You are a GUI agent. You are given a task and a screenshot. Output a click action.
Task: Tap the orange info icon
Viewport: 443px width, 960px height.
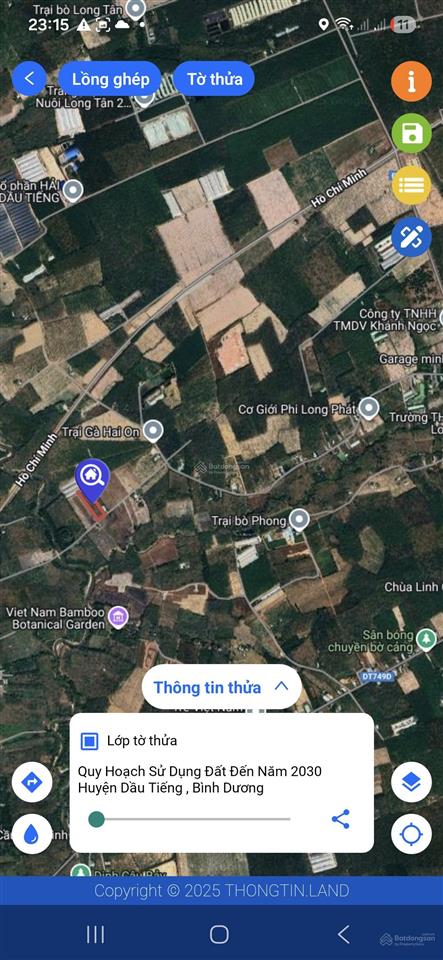click(411, 81)
